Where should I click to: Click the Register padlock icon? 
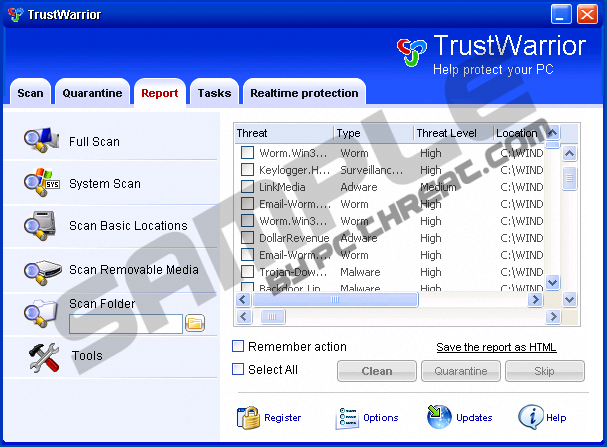point(248,417)
